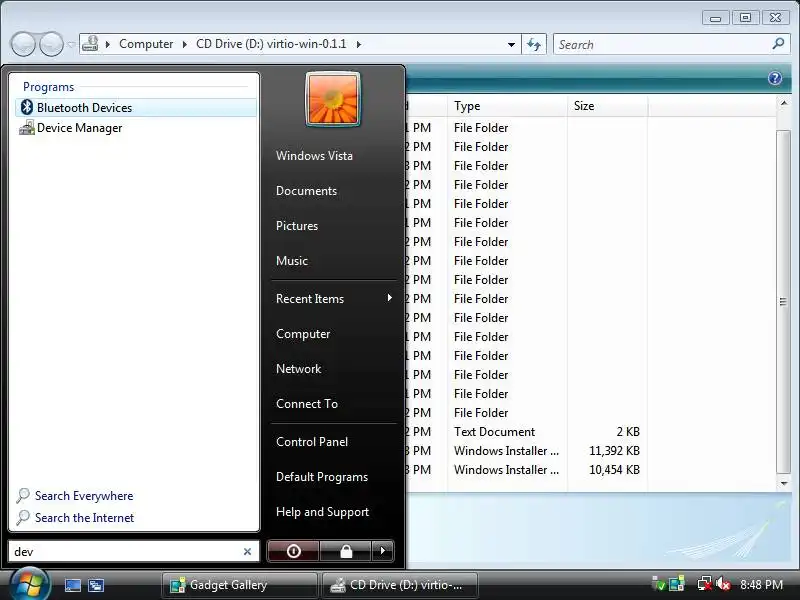Click the Programs search results heading
800x600 pixels.
tap(48, 87)
